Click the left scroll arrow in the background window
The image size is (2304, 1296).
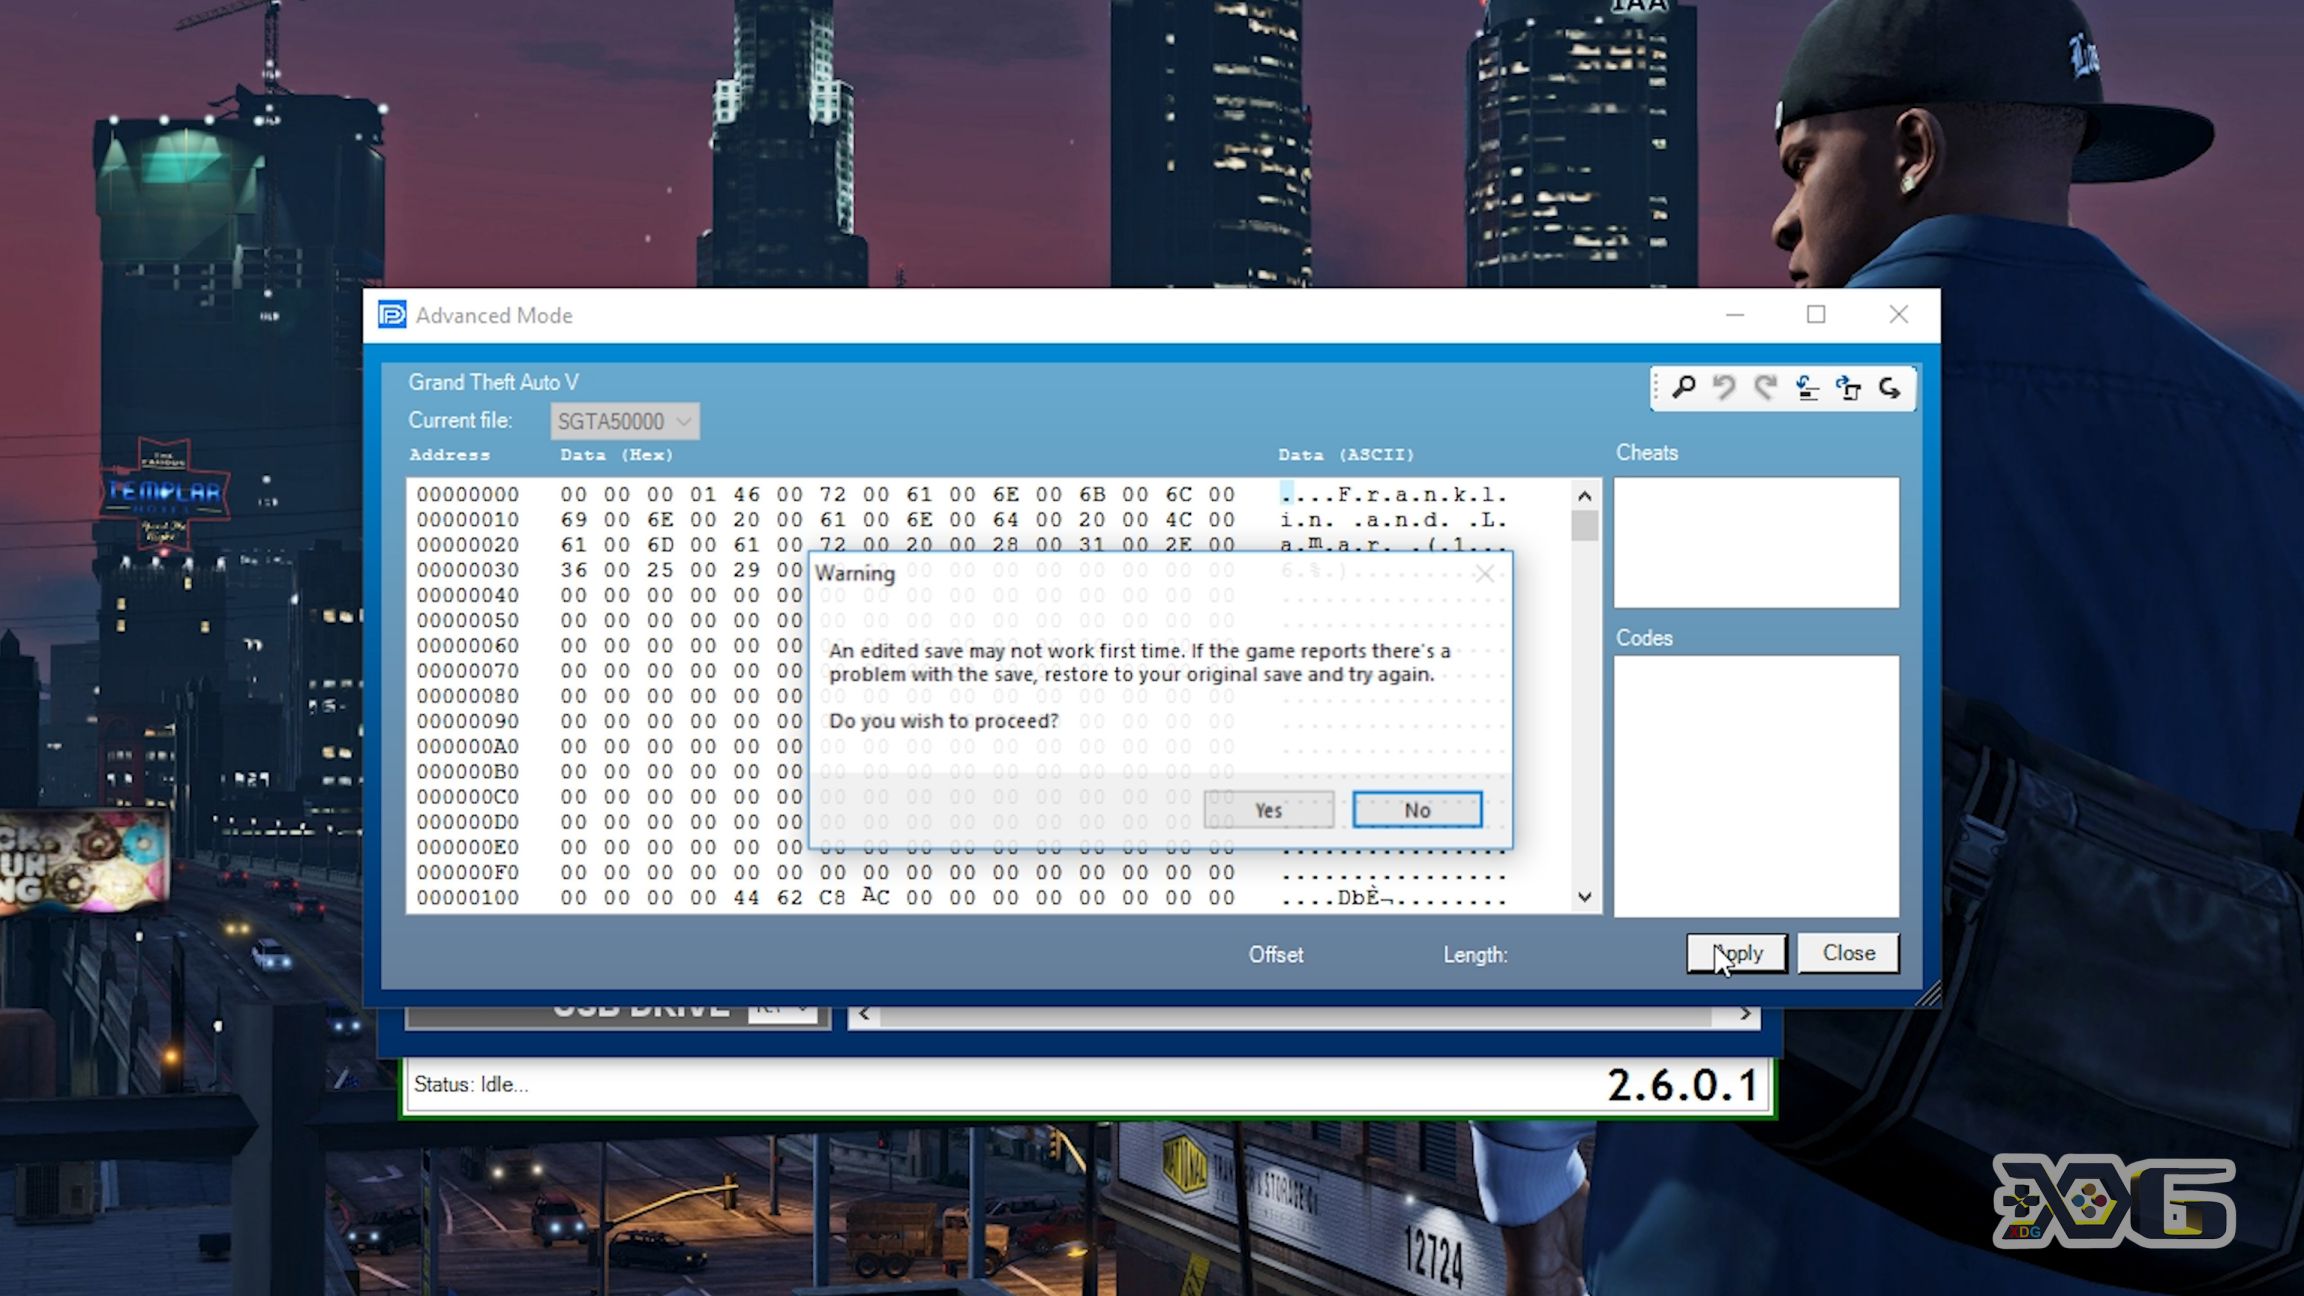pyautogui.click(x=864, y=1015)
